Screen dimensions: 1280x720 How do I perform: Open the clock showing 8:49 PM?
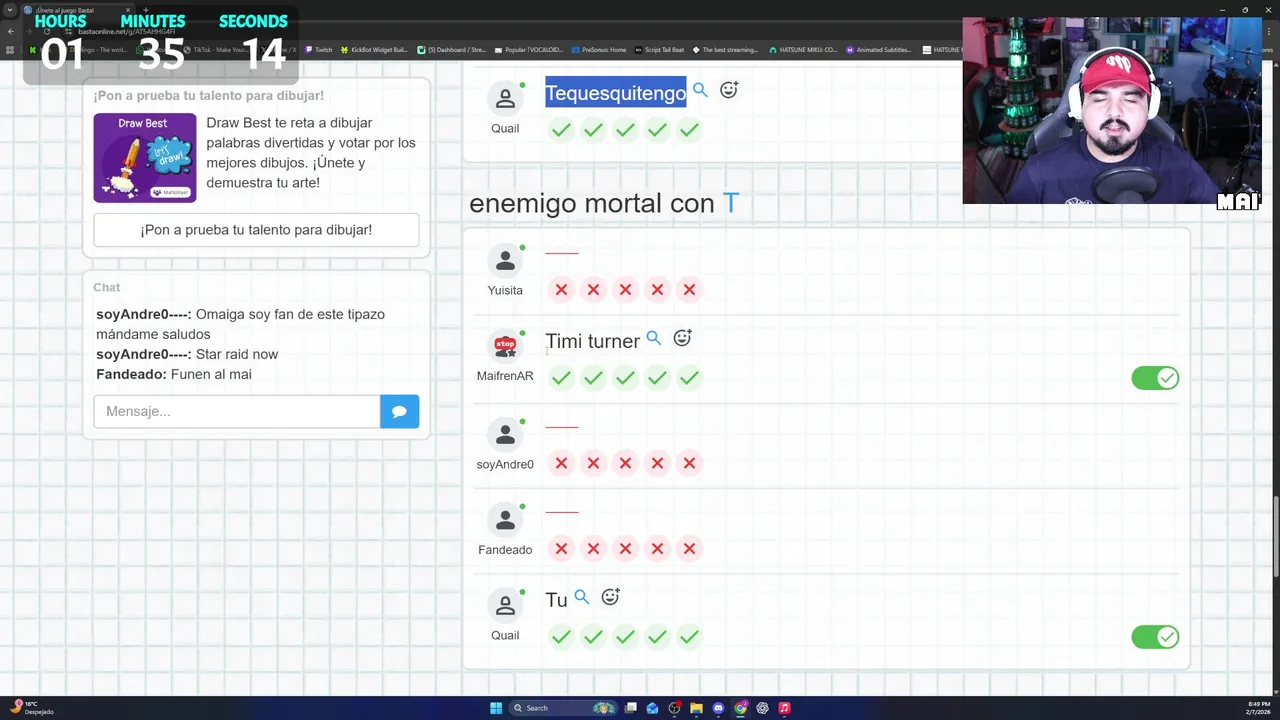(1258, 708)
